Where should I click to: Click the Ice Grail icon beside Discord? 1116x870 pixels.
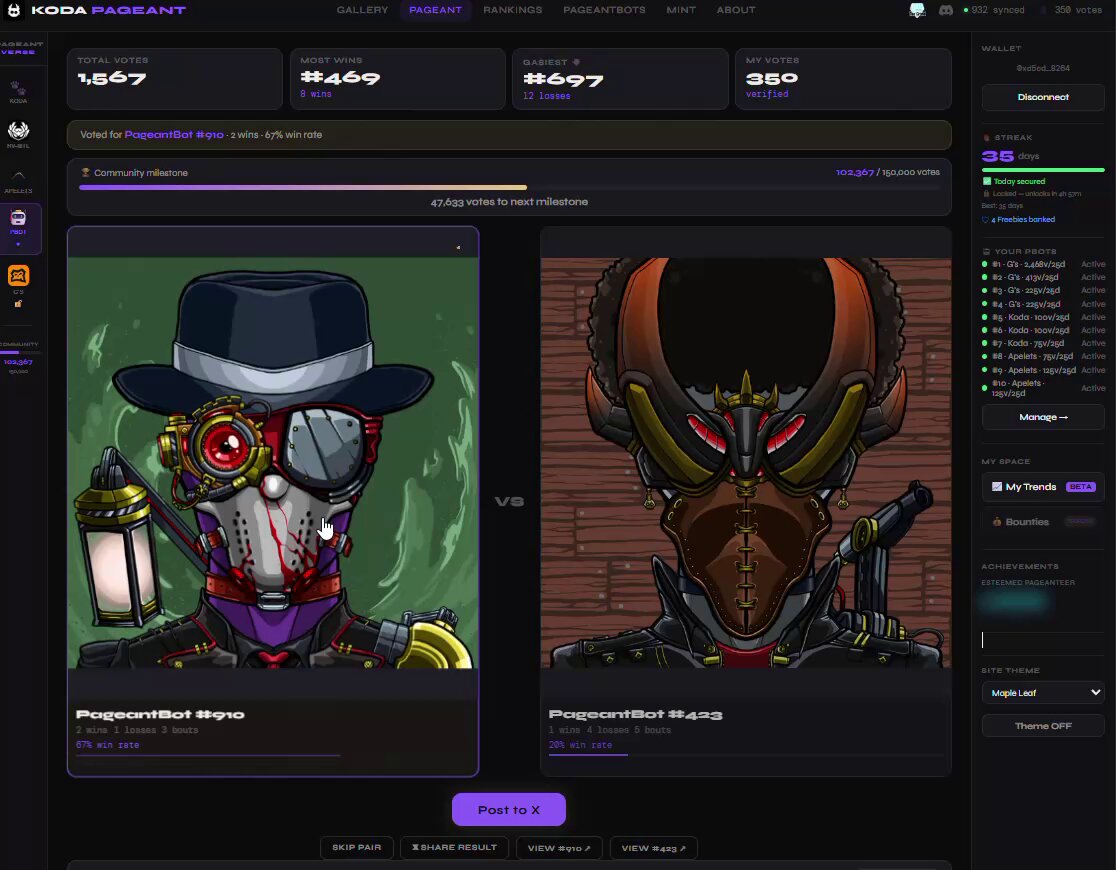pyautogui.click(x=917, y=11)
